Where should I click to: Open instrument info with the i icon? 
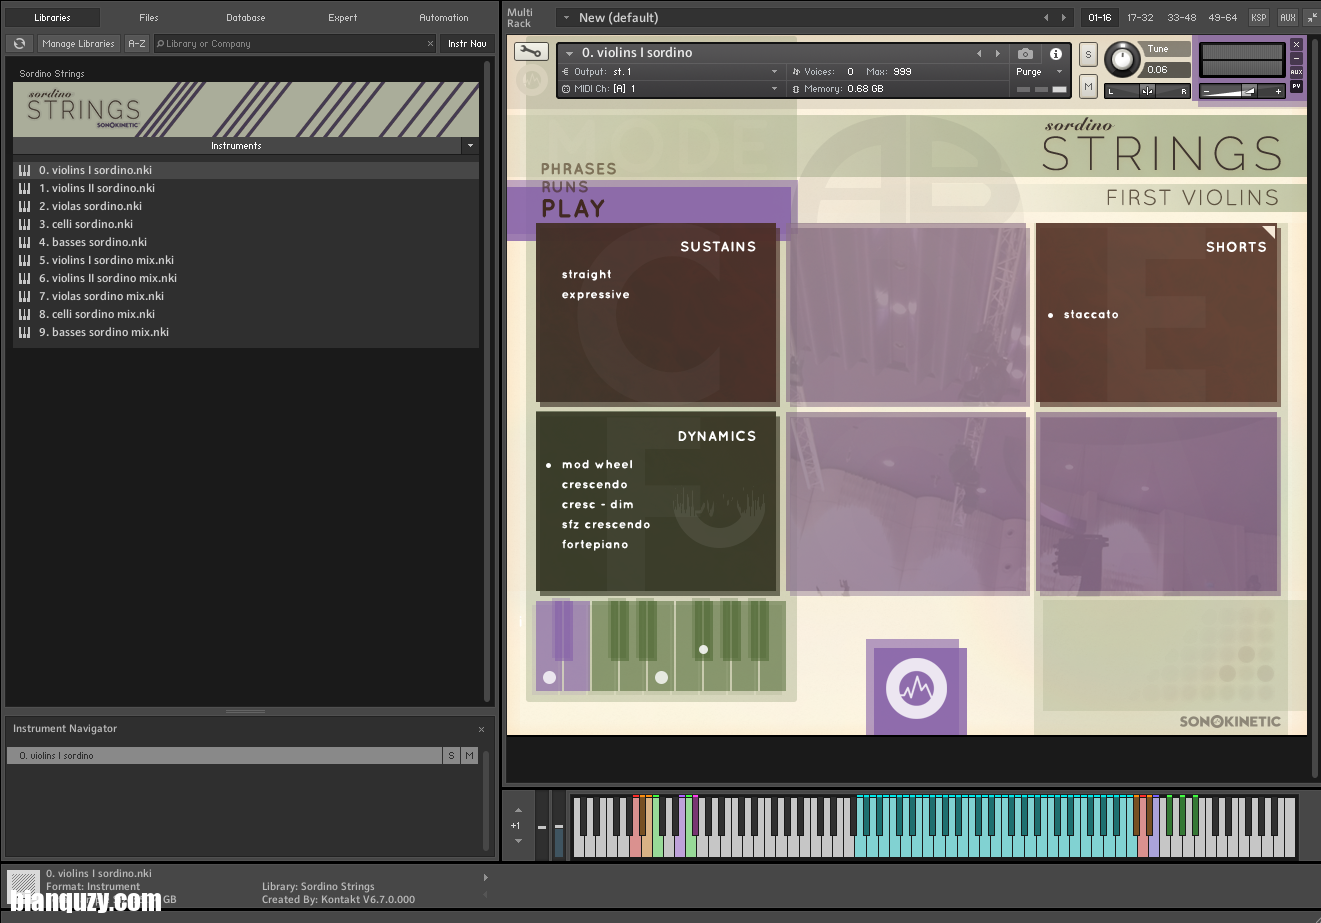click(x=1056, y=54)
